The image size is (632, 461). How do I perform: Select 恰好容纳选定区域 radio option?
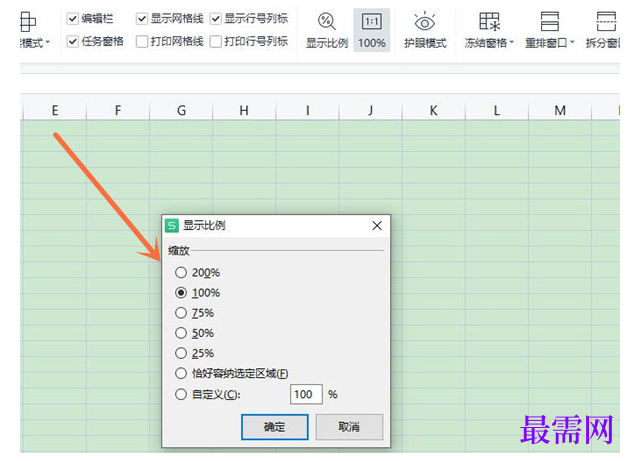pos(181,374)
